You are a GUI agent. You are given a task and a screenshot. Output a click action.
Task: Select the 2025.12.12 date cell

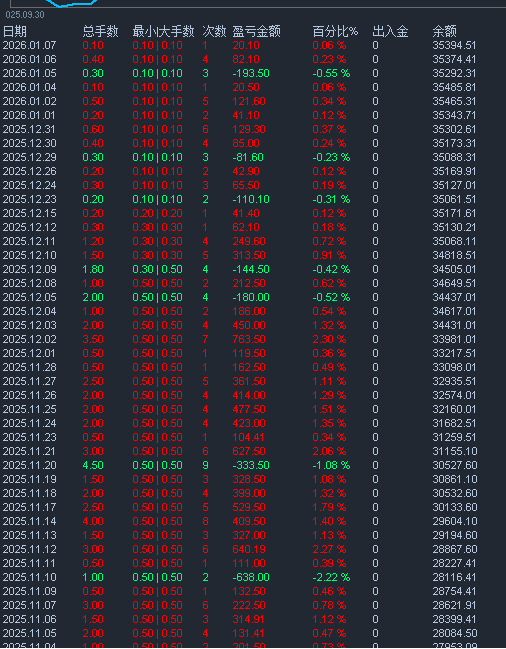click(x=29, y=227)
